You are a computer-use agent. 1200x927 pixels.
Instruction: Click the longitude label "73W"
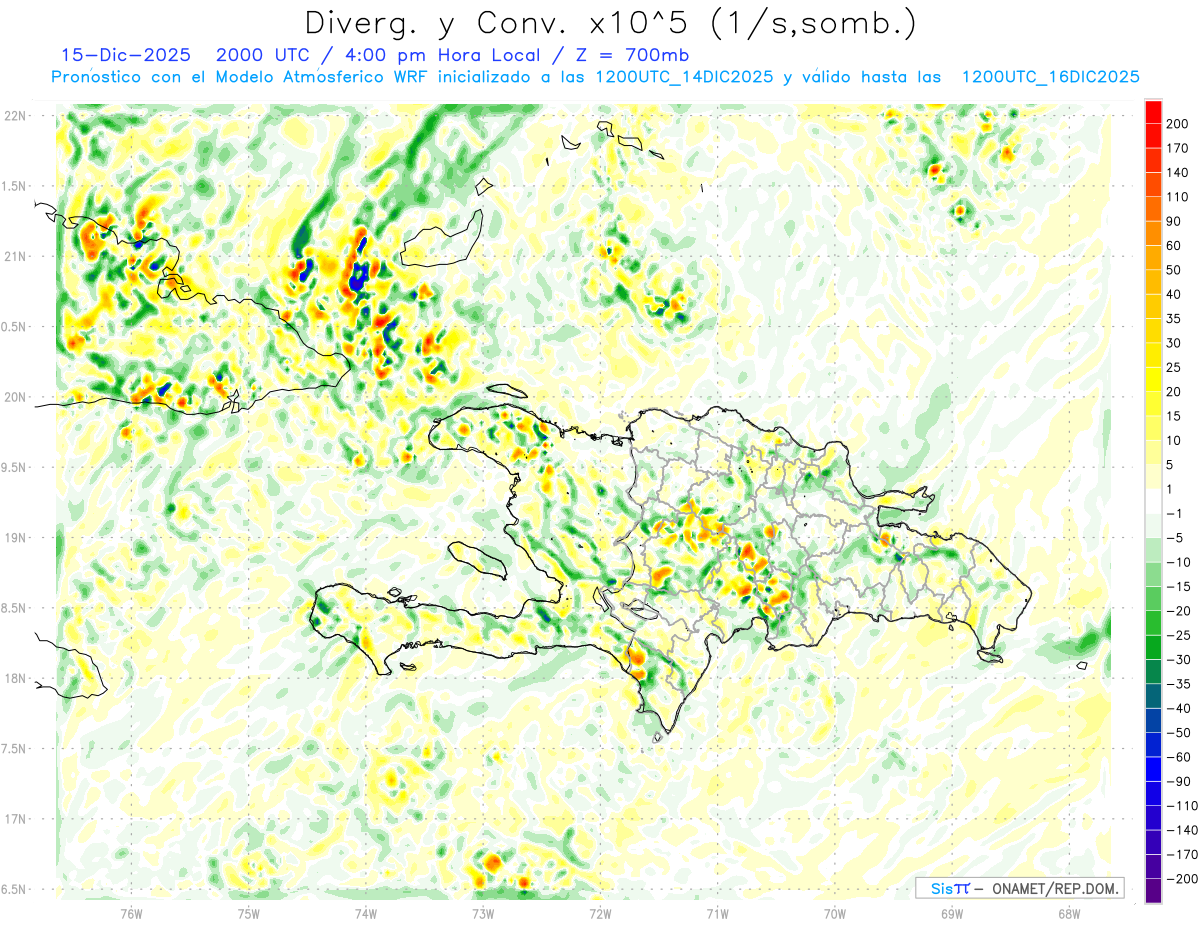point(482,912)
